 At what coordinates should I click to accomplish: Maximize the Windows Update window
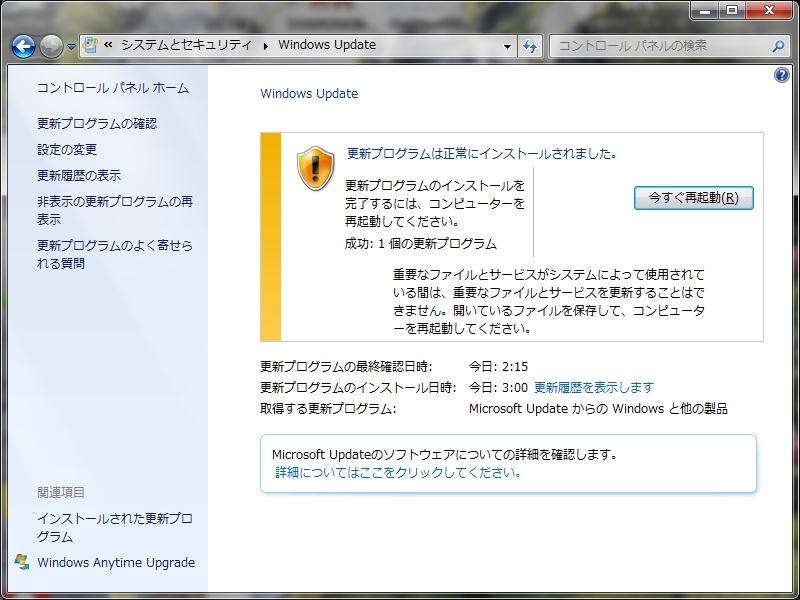point(732,10)
